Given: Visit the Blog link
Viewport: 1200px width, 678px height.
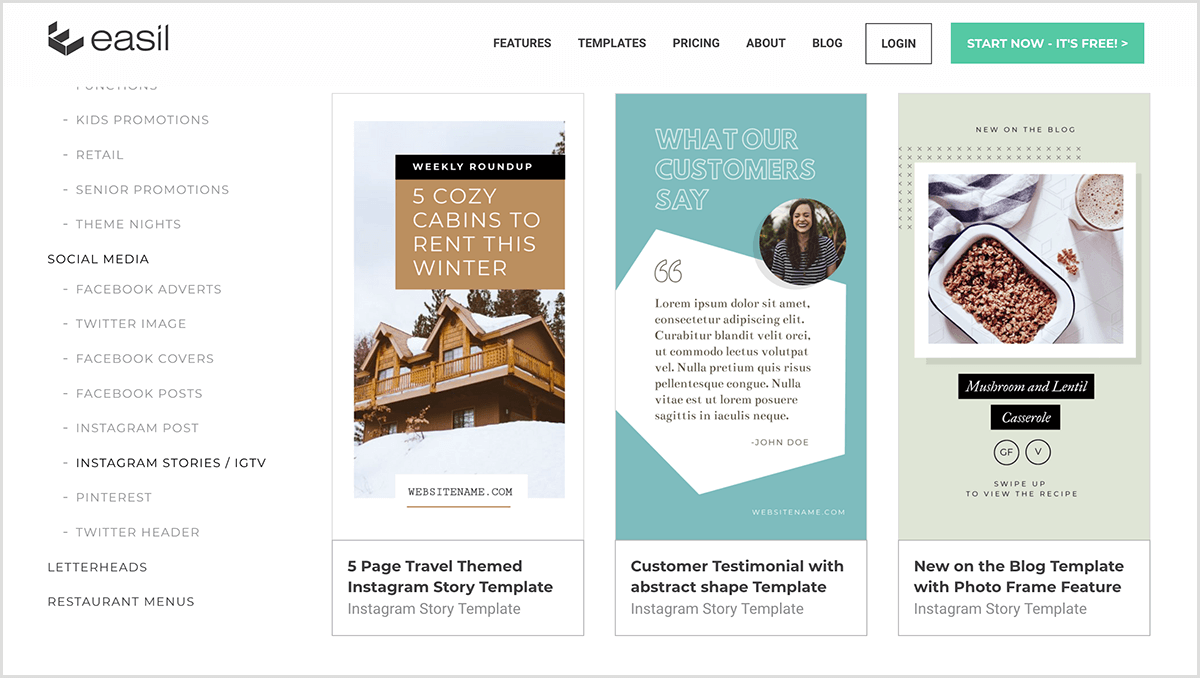Looking at the screenshot, I should [827, 43].
